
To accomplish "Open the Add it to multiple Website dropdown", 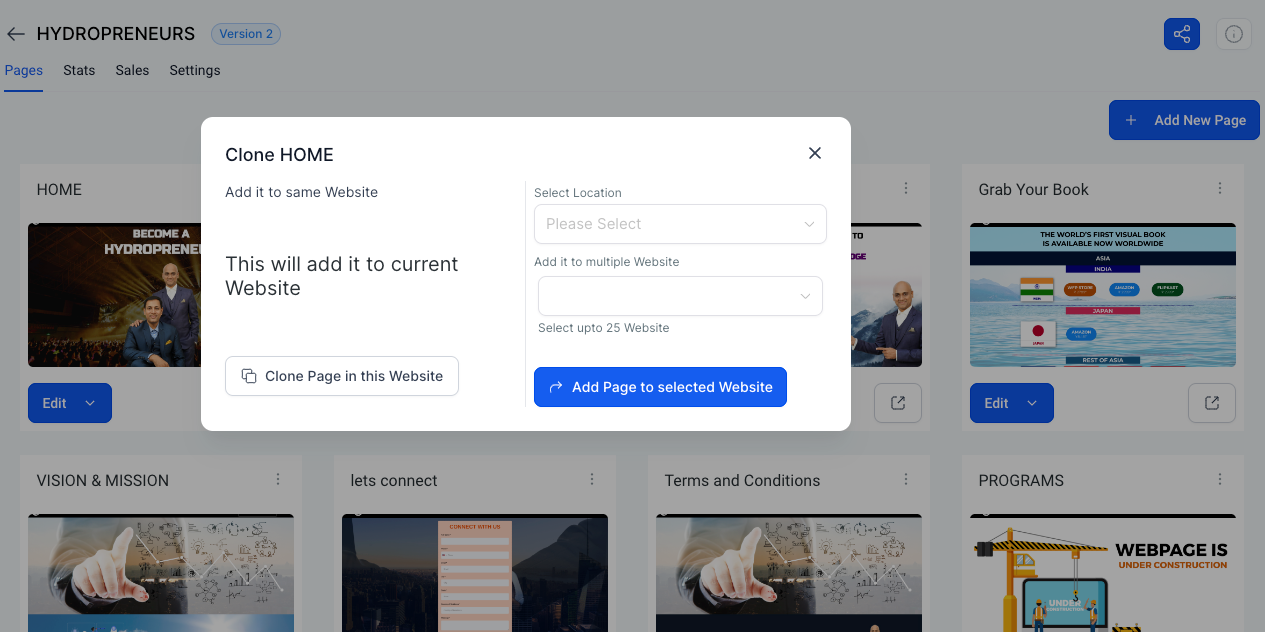I will point(680,296).
